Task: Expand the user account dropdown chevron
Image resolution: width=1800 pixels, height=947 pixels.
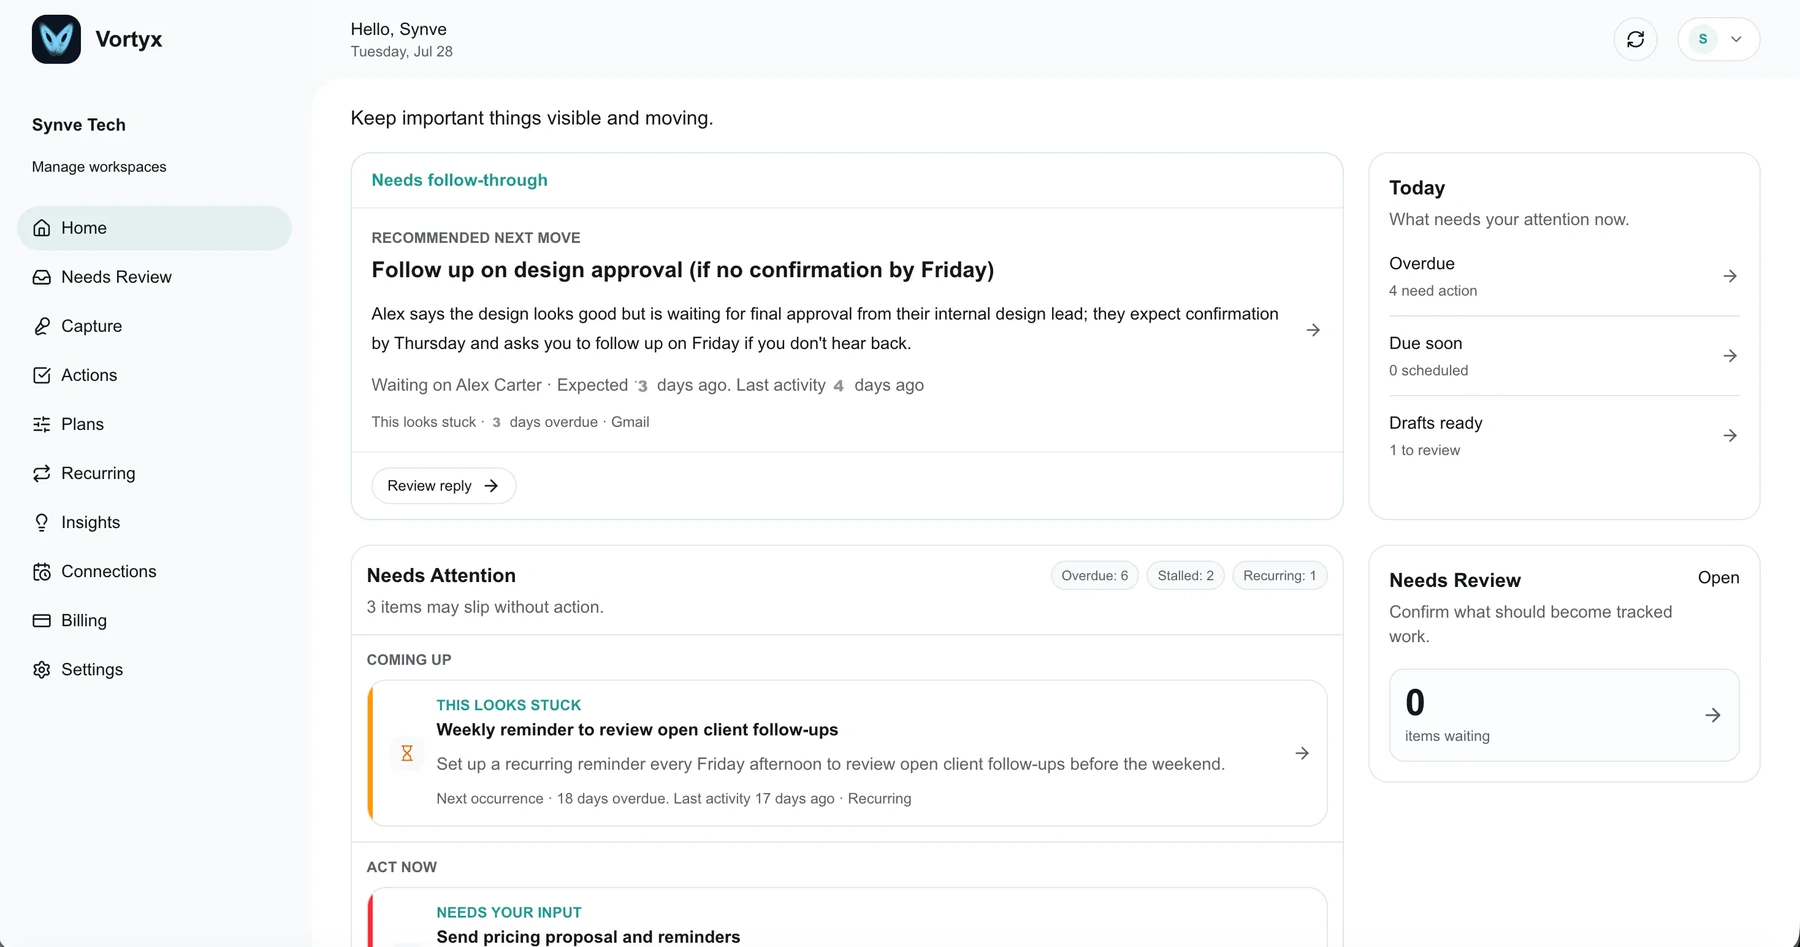Action: tap(1736, 39)
